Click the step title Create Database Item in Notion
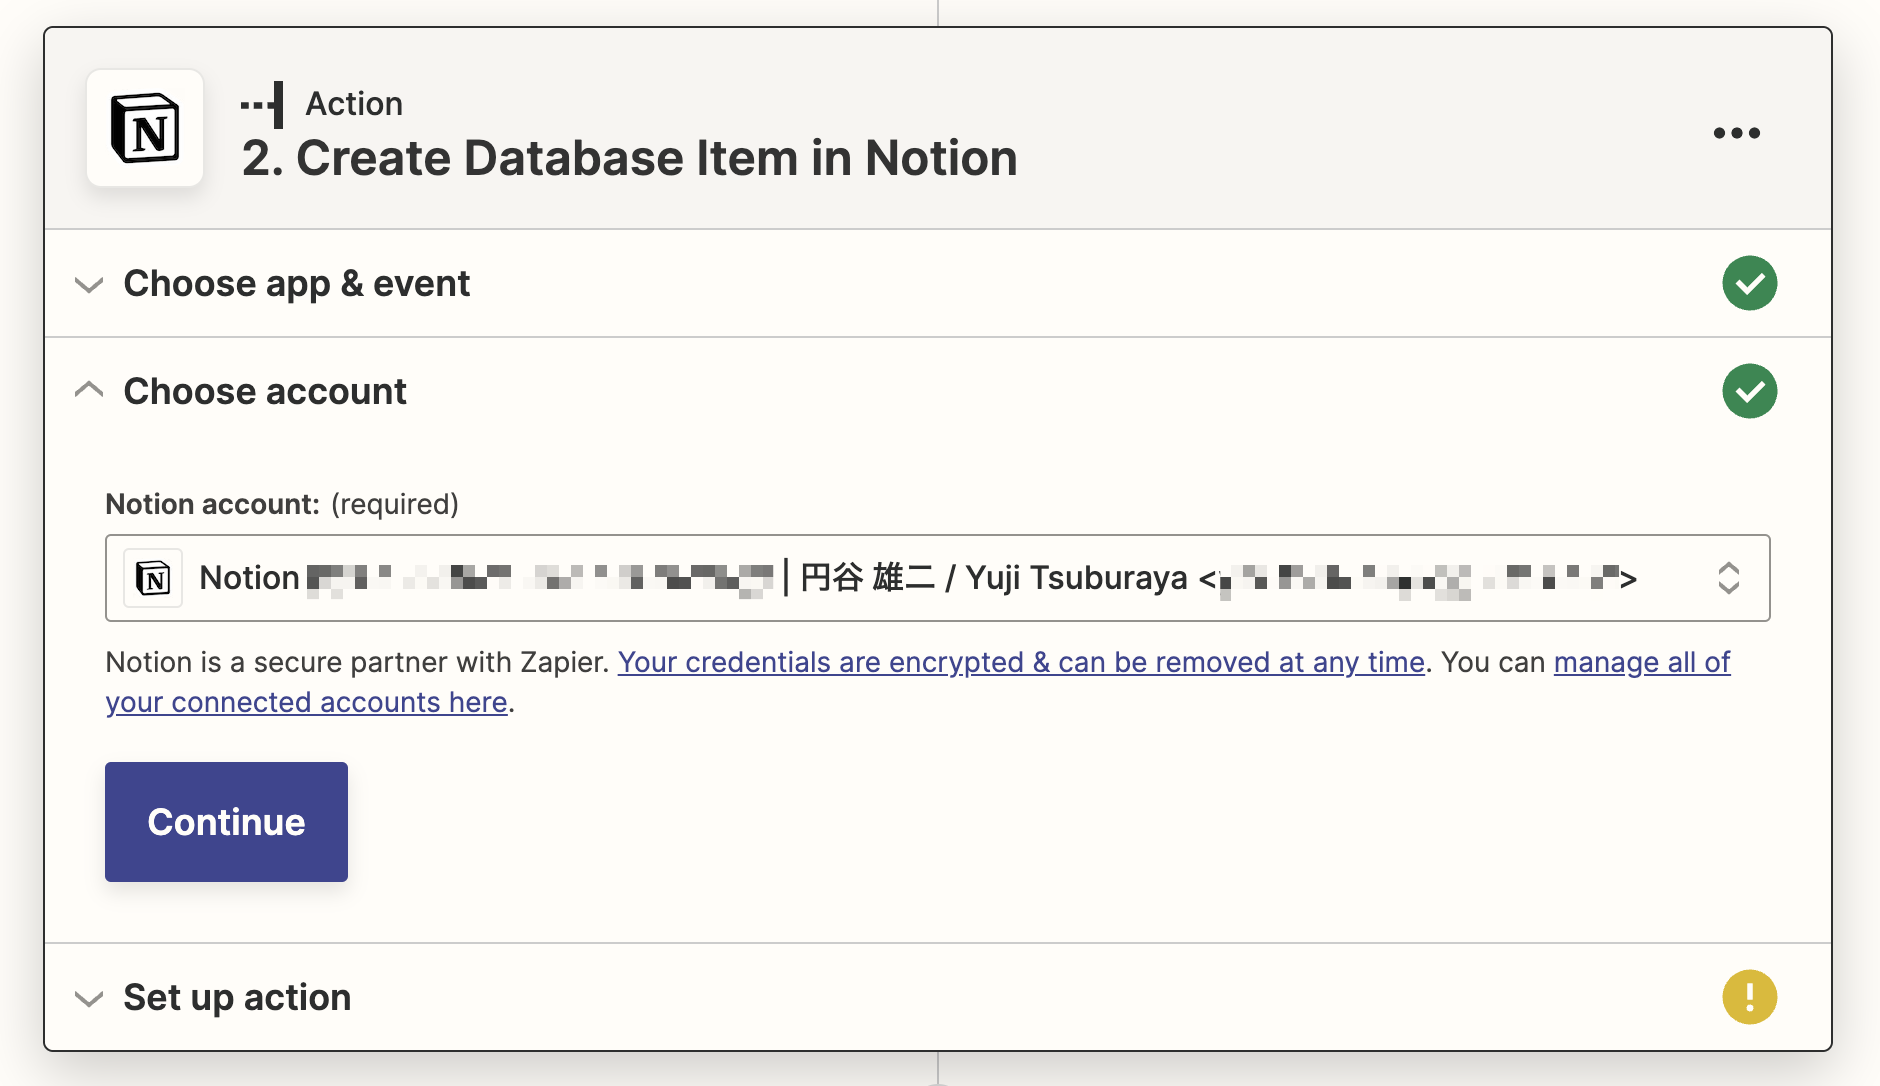 (630, 158)
